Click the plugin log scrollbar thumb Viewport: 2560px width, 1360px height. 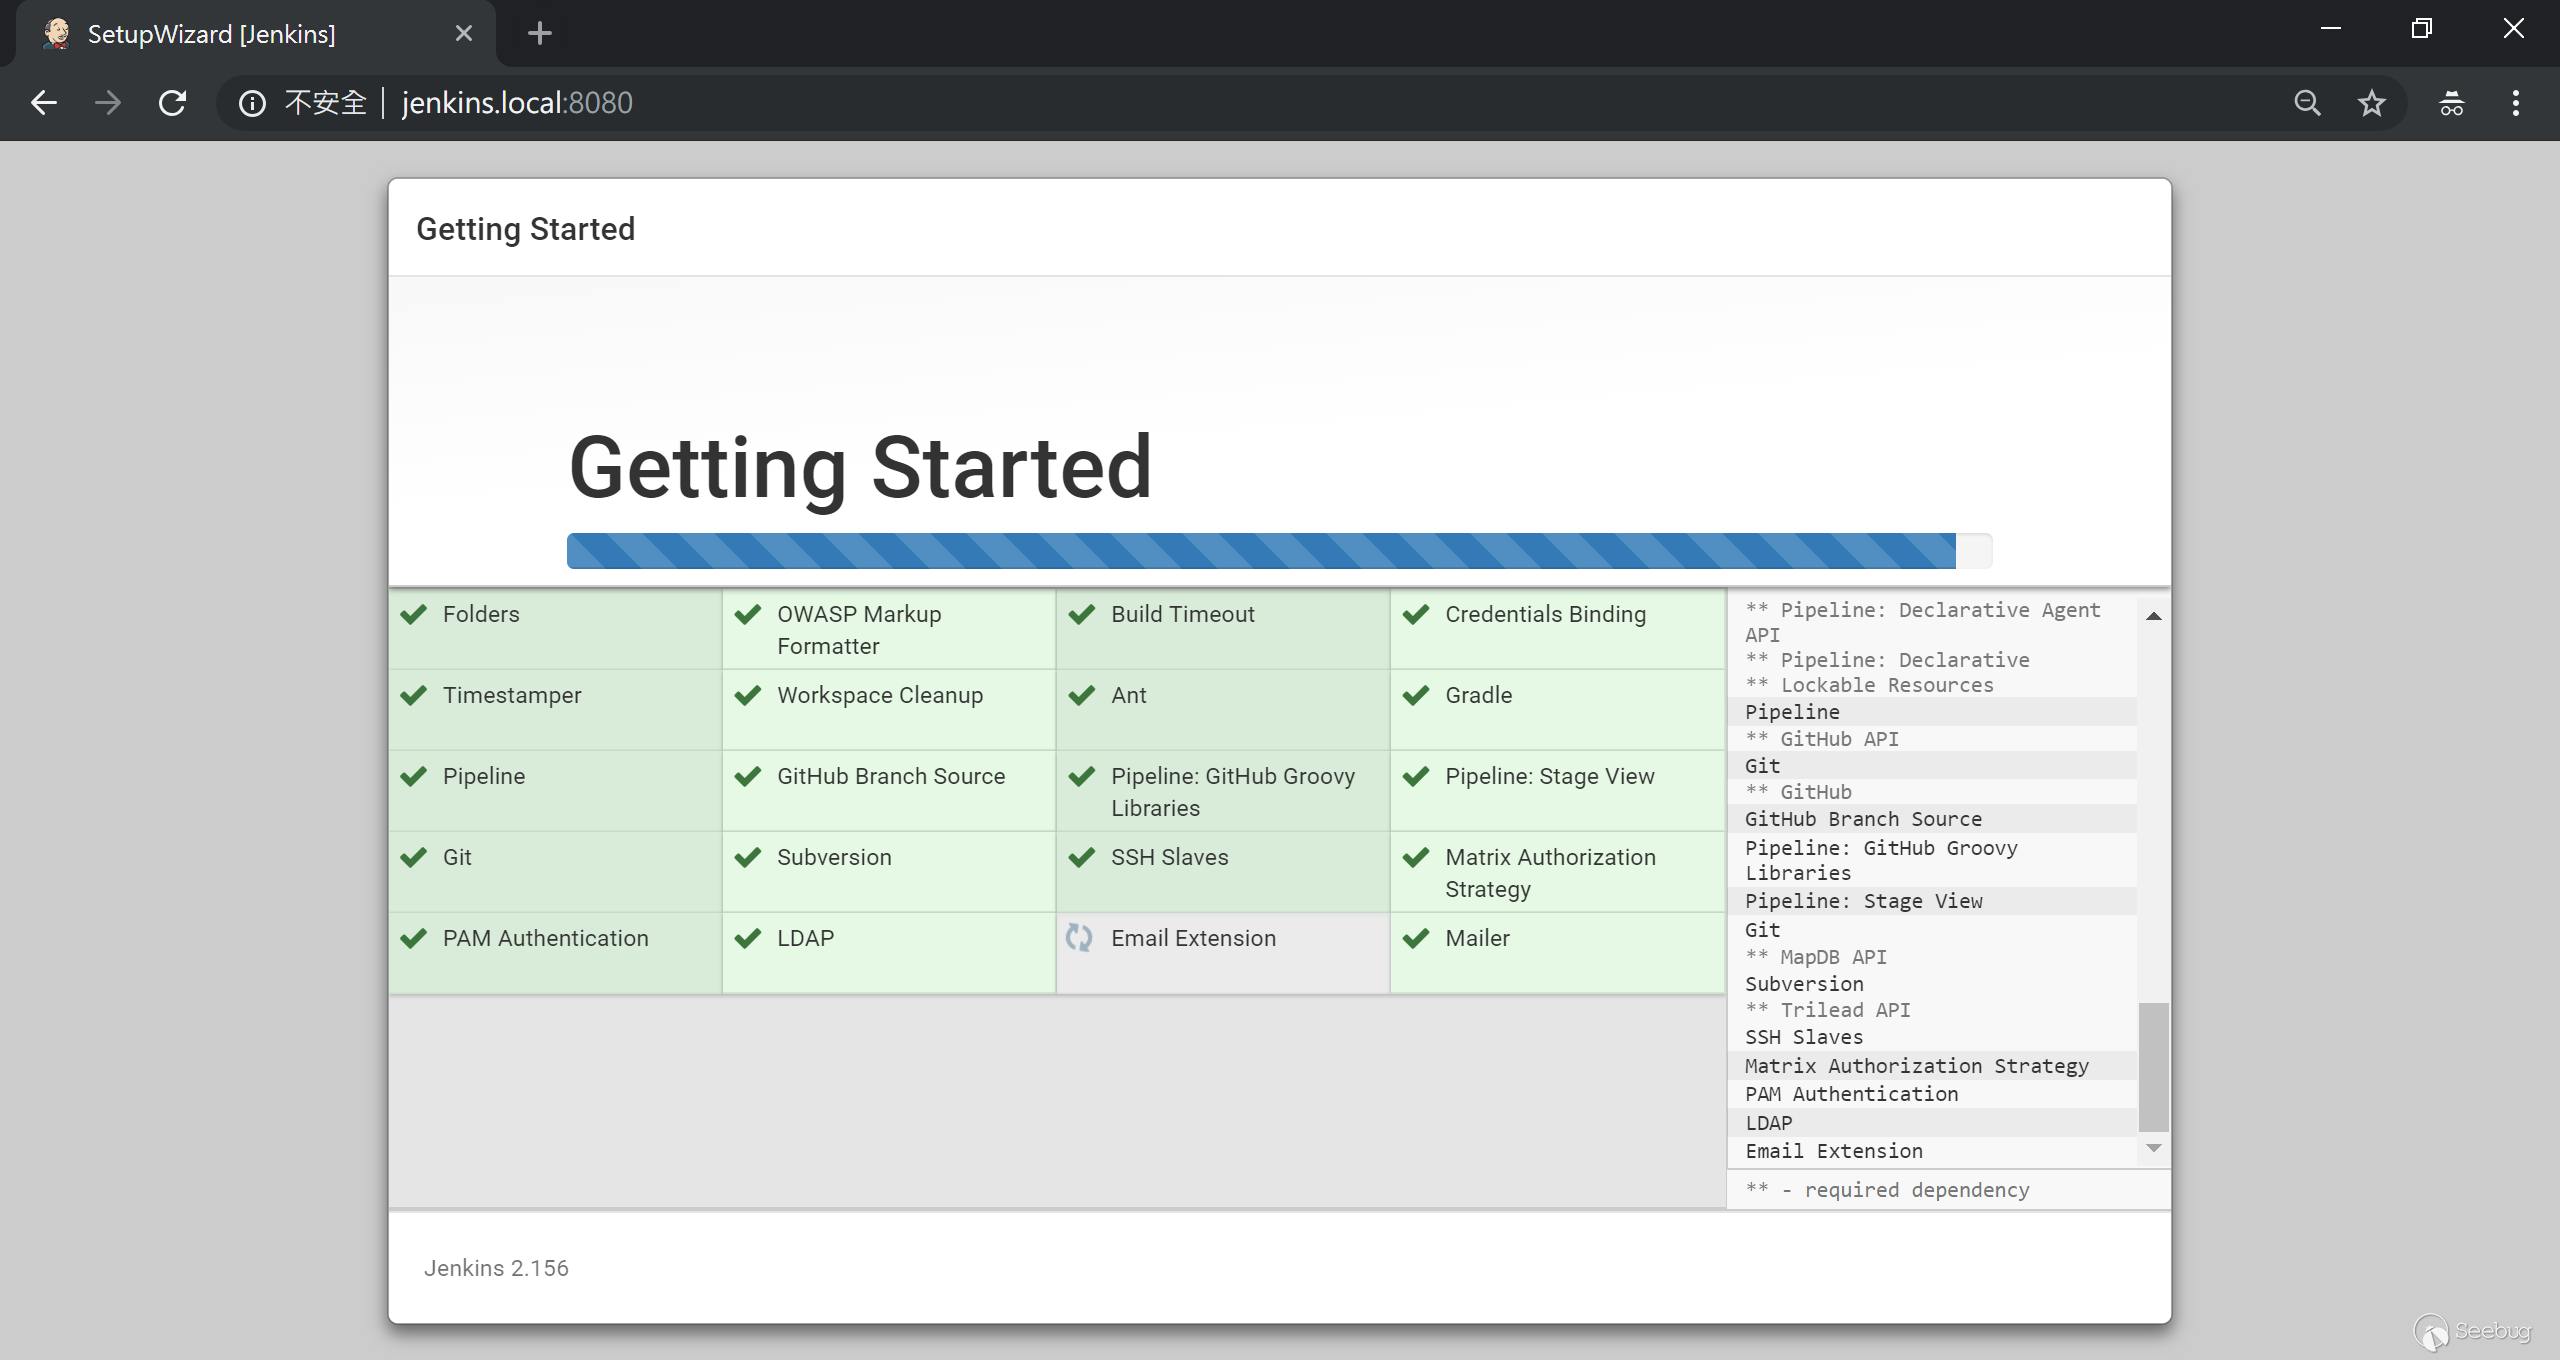point(2153,1066)
